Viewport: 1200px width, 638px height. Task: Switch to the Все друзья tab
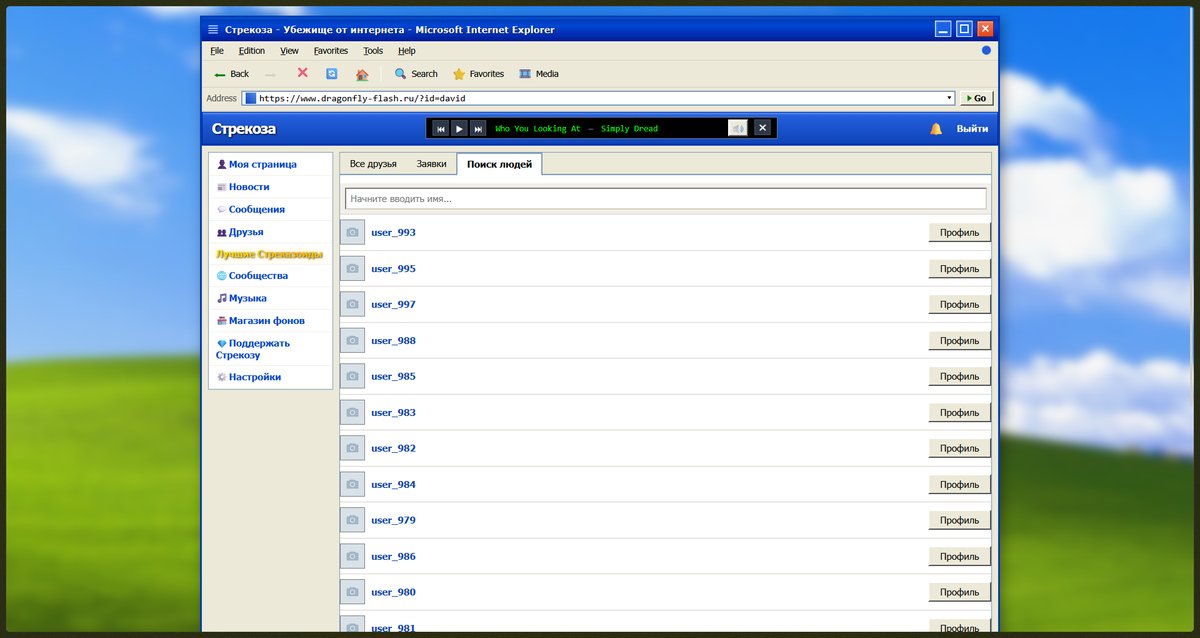point(373,164)
